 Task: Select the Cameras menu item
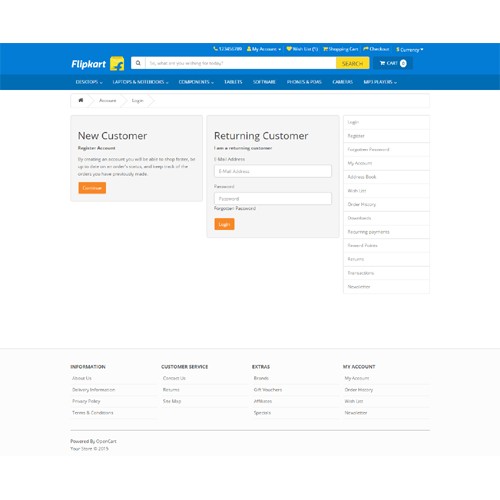(342, 82)
